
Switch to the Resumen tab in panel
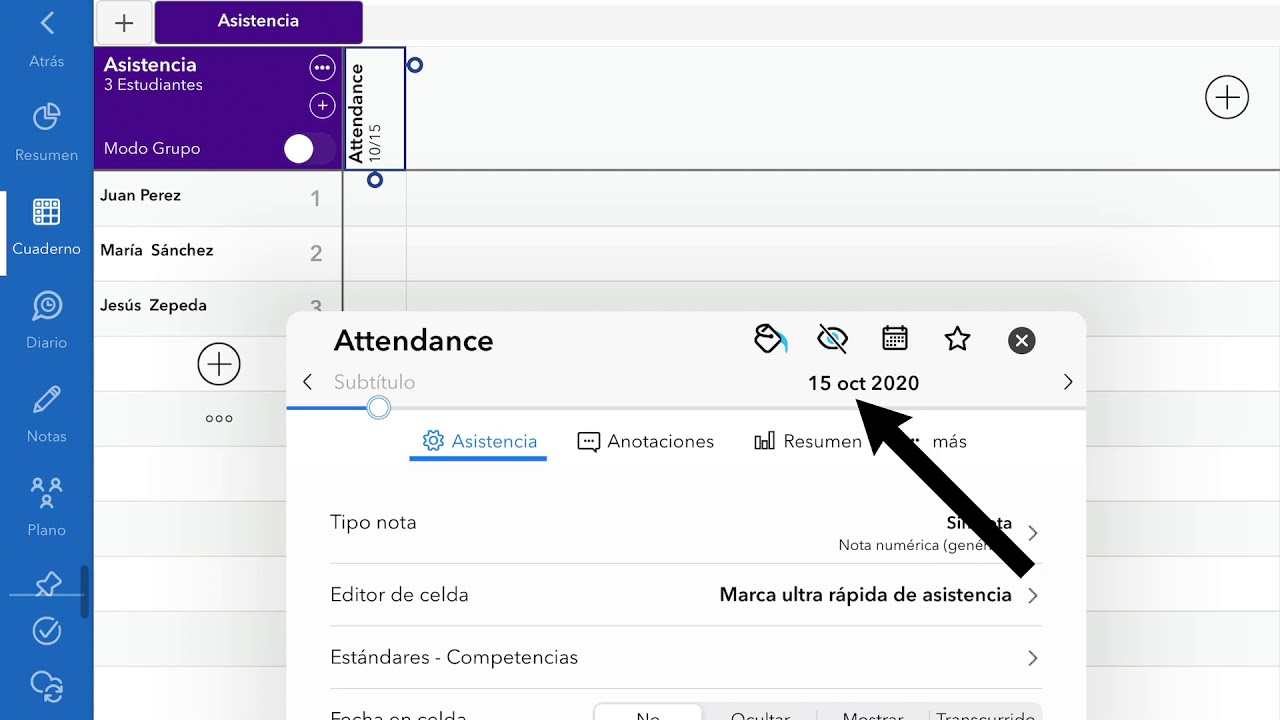(x=808, y=441)
